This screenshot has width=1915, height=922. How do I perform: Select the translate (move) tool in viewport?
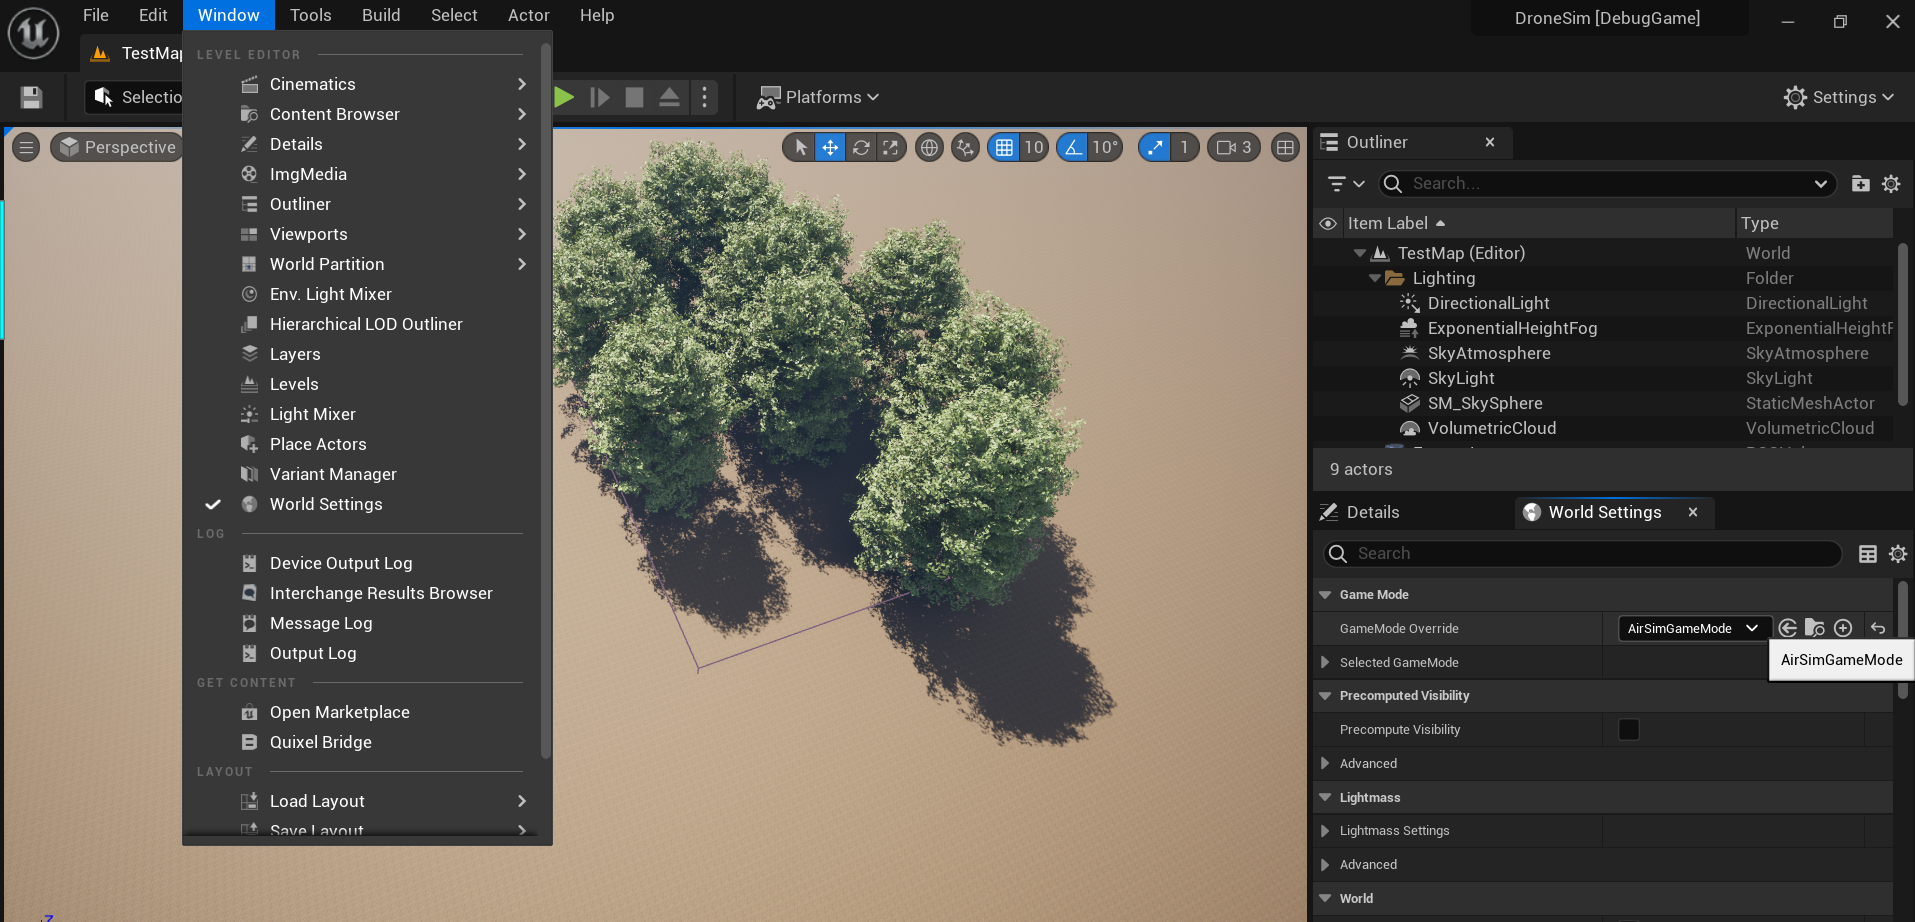(x=830, y=148)
